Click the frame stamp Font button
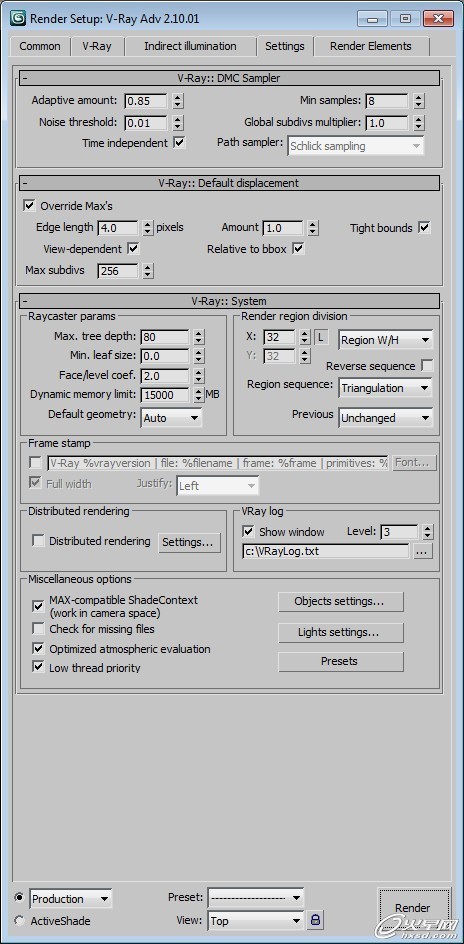Image resolution: width=464 pixels, height=944 pixels. [414, 462]
